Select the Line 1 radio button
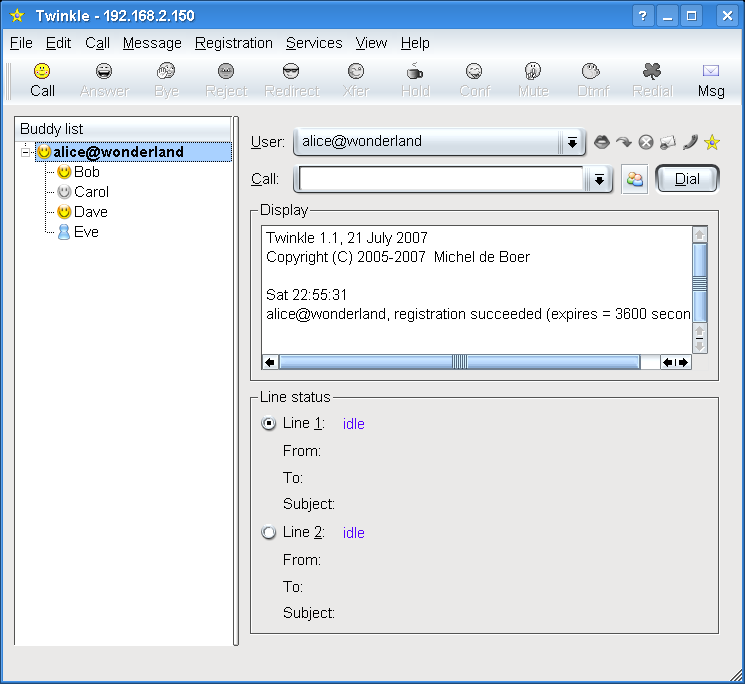 [x=268, y=424]
